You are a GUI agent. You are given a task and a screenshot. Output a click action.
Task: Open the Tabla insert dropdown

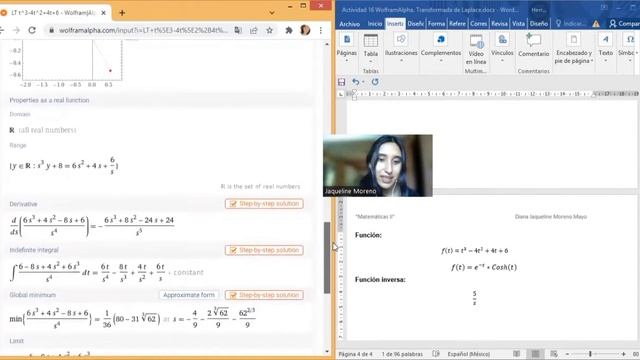click(371, 49)
